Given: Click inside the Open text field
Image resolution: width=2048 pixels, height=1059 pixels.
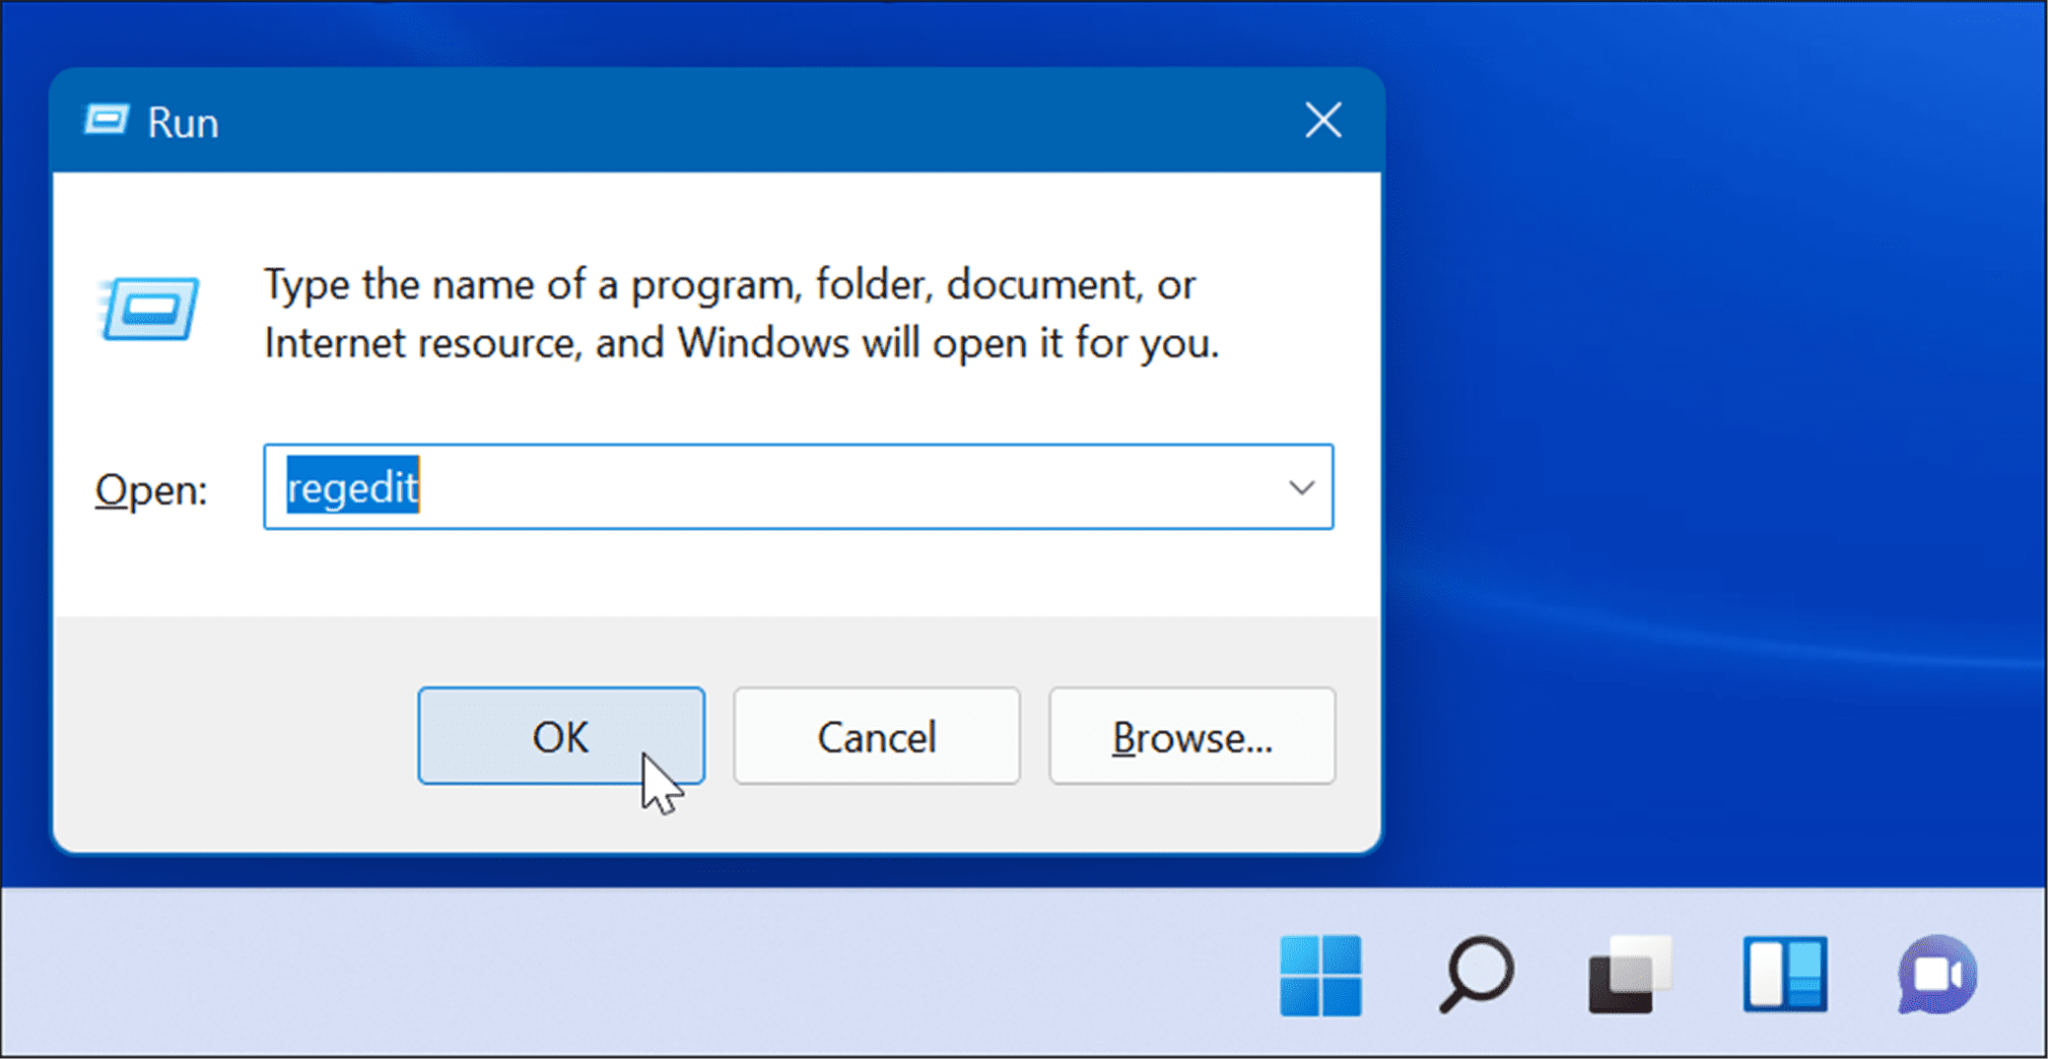Looking at the screenshot, I should (x=700, y=487).
